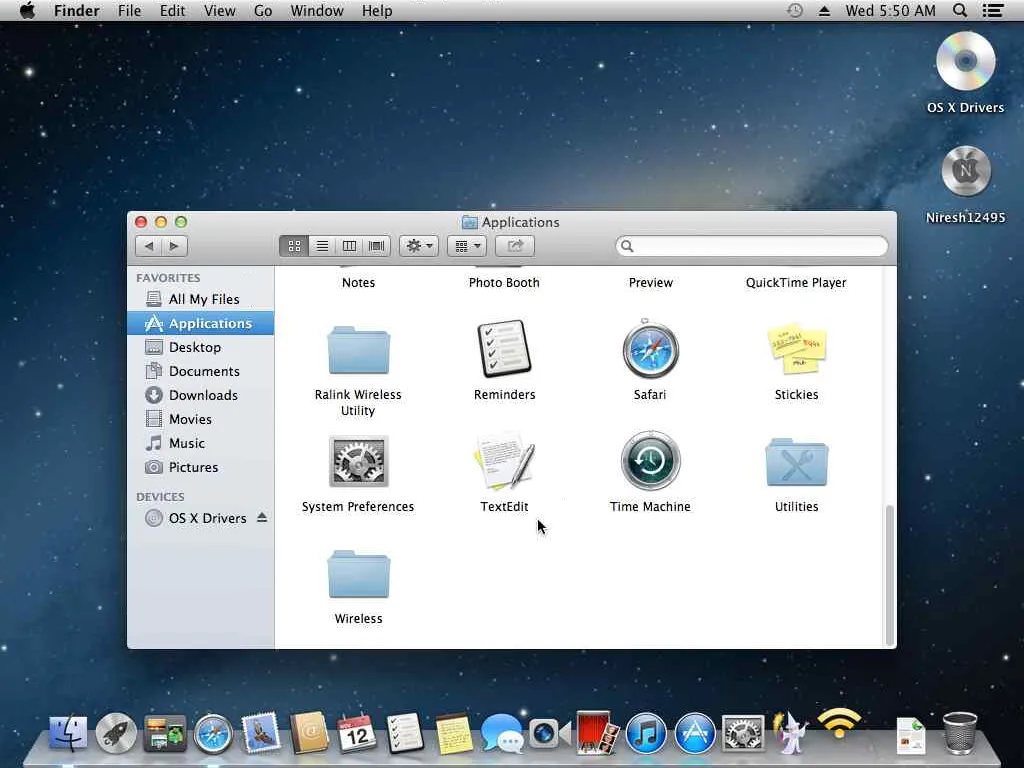
Task: Open the Window menu
Action: [317, 10]
